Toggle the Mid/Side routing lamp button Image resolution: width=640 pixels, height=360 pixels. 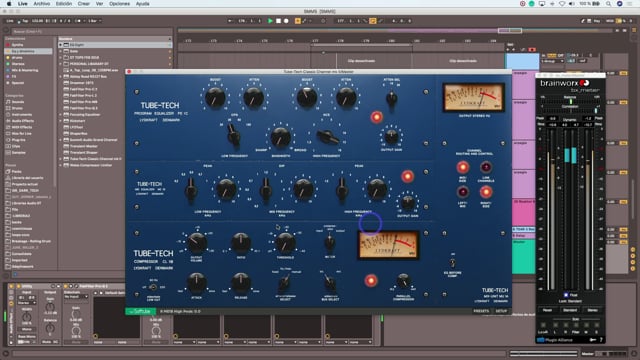click(462, 167)
